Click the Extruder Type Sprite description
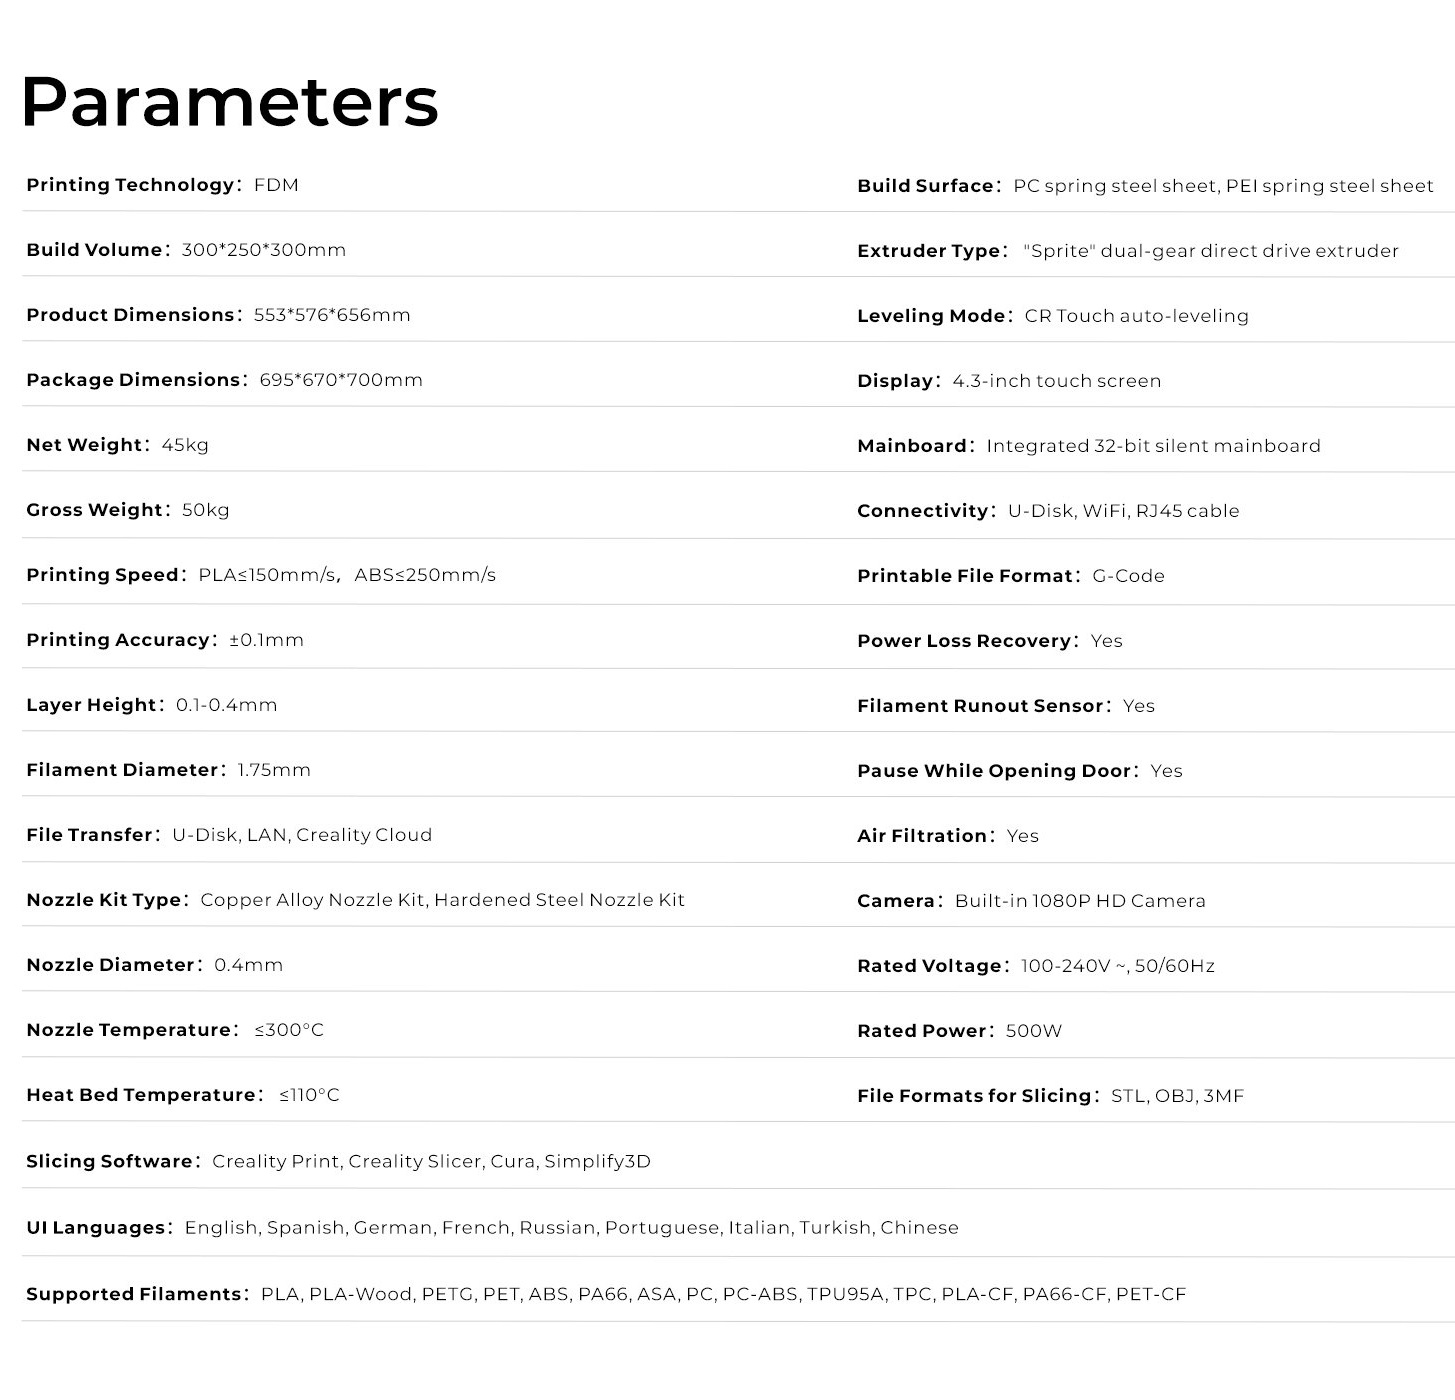The height and width of the screenshot is (1400, 1455). tap(1210, 251)
